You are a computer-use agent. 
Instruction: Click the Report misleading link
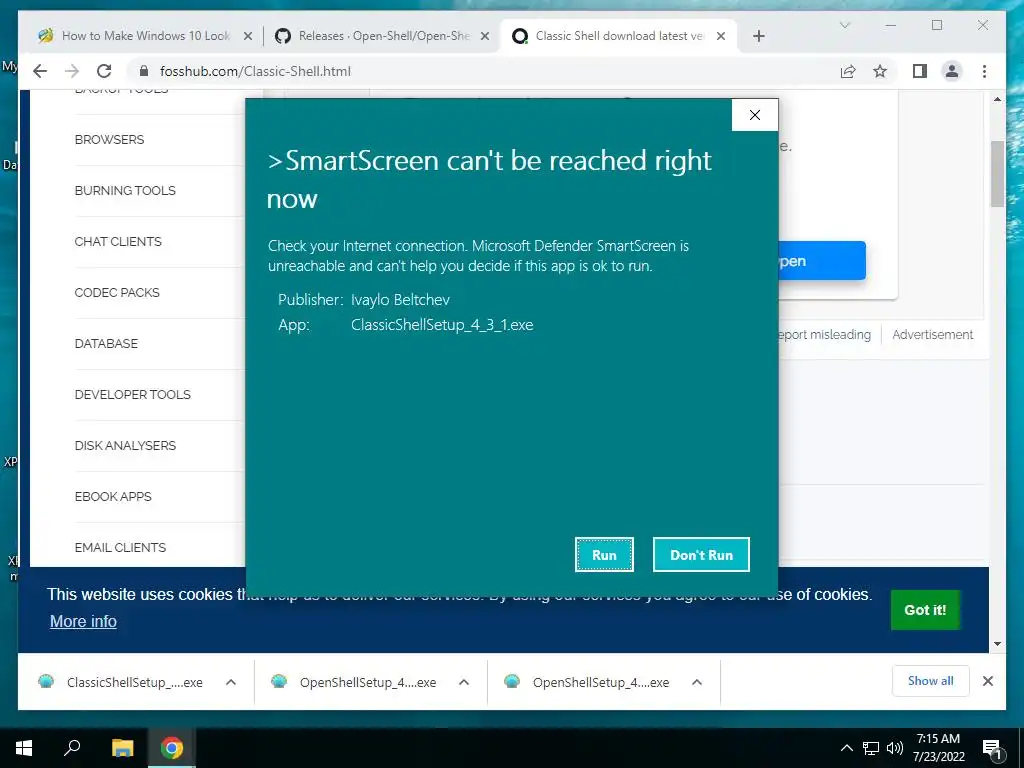click(x=825, y=334)
